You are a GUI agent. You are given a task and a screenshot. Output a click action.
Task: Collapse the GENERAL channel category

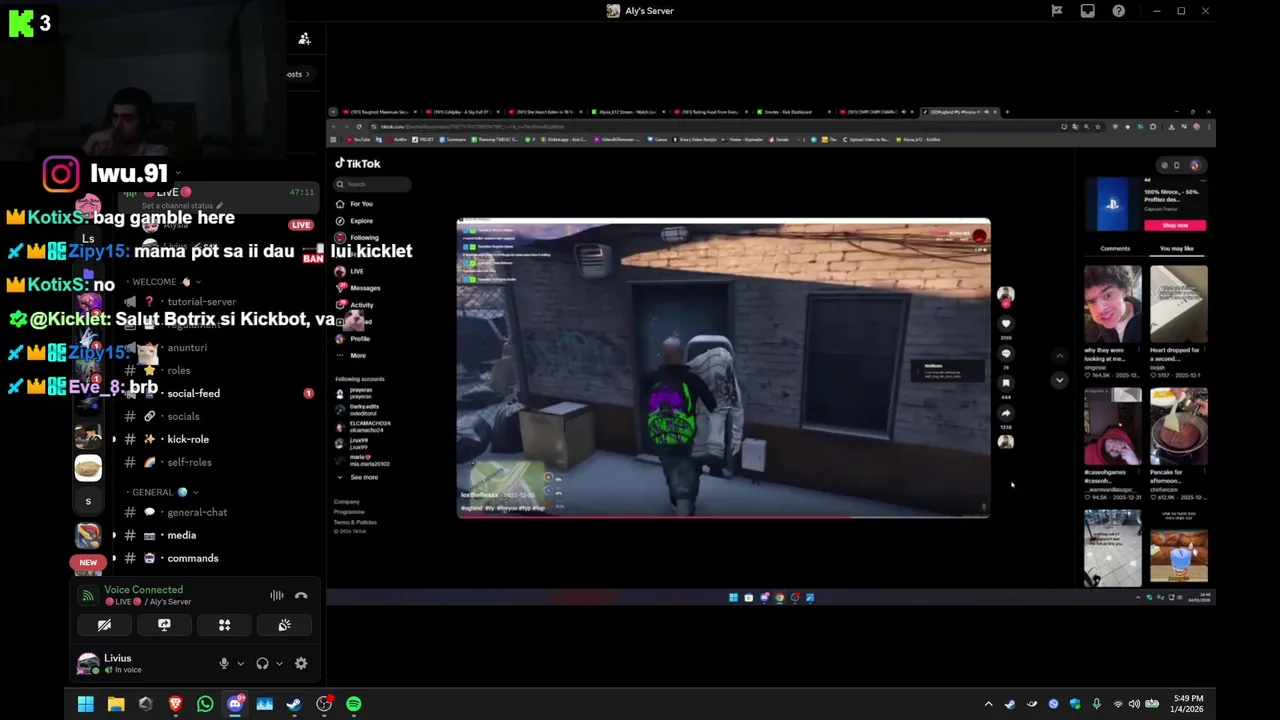(166, 492)
